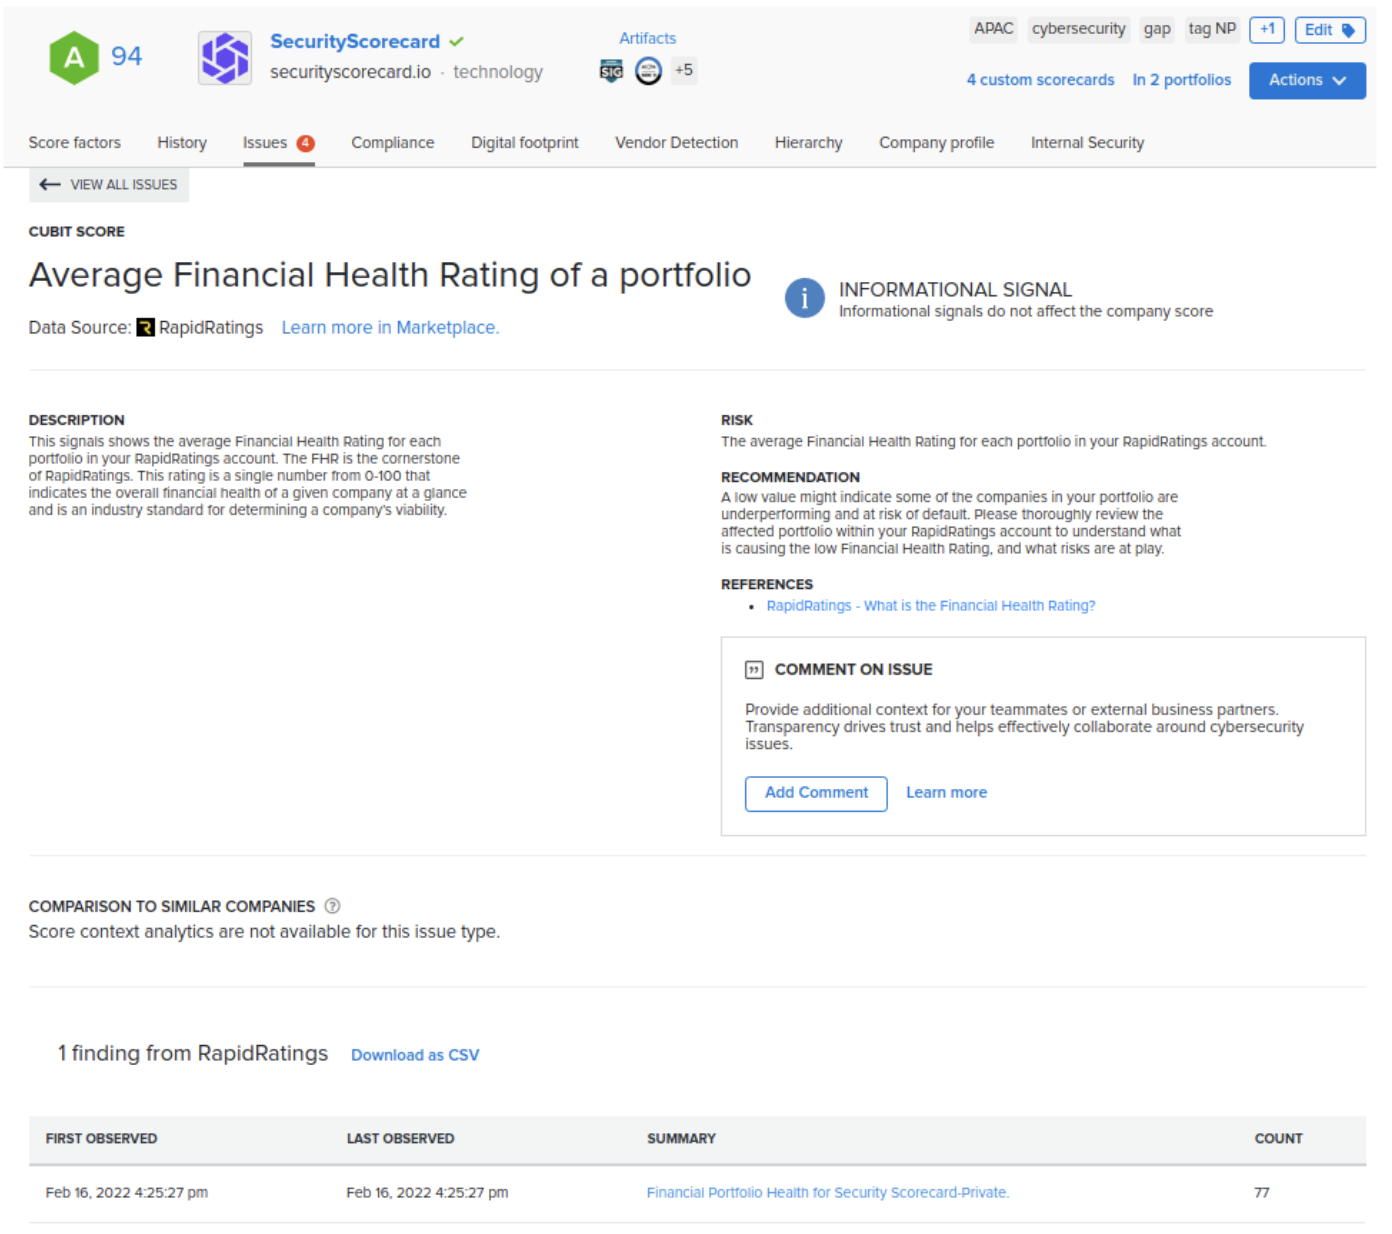Switch to the Score factors tab
The image size is (1392, 1234).
click(x=75, y=143)
